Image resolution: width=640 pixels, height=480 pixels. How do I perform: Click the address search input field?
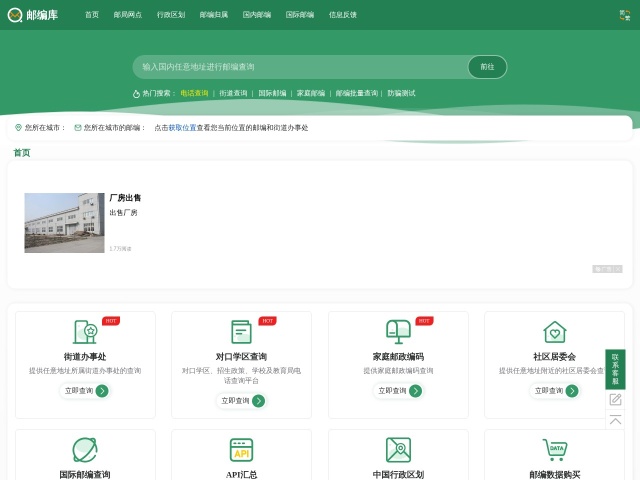point(300,67)
